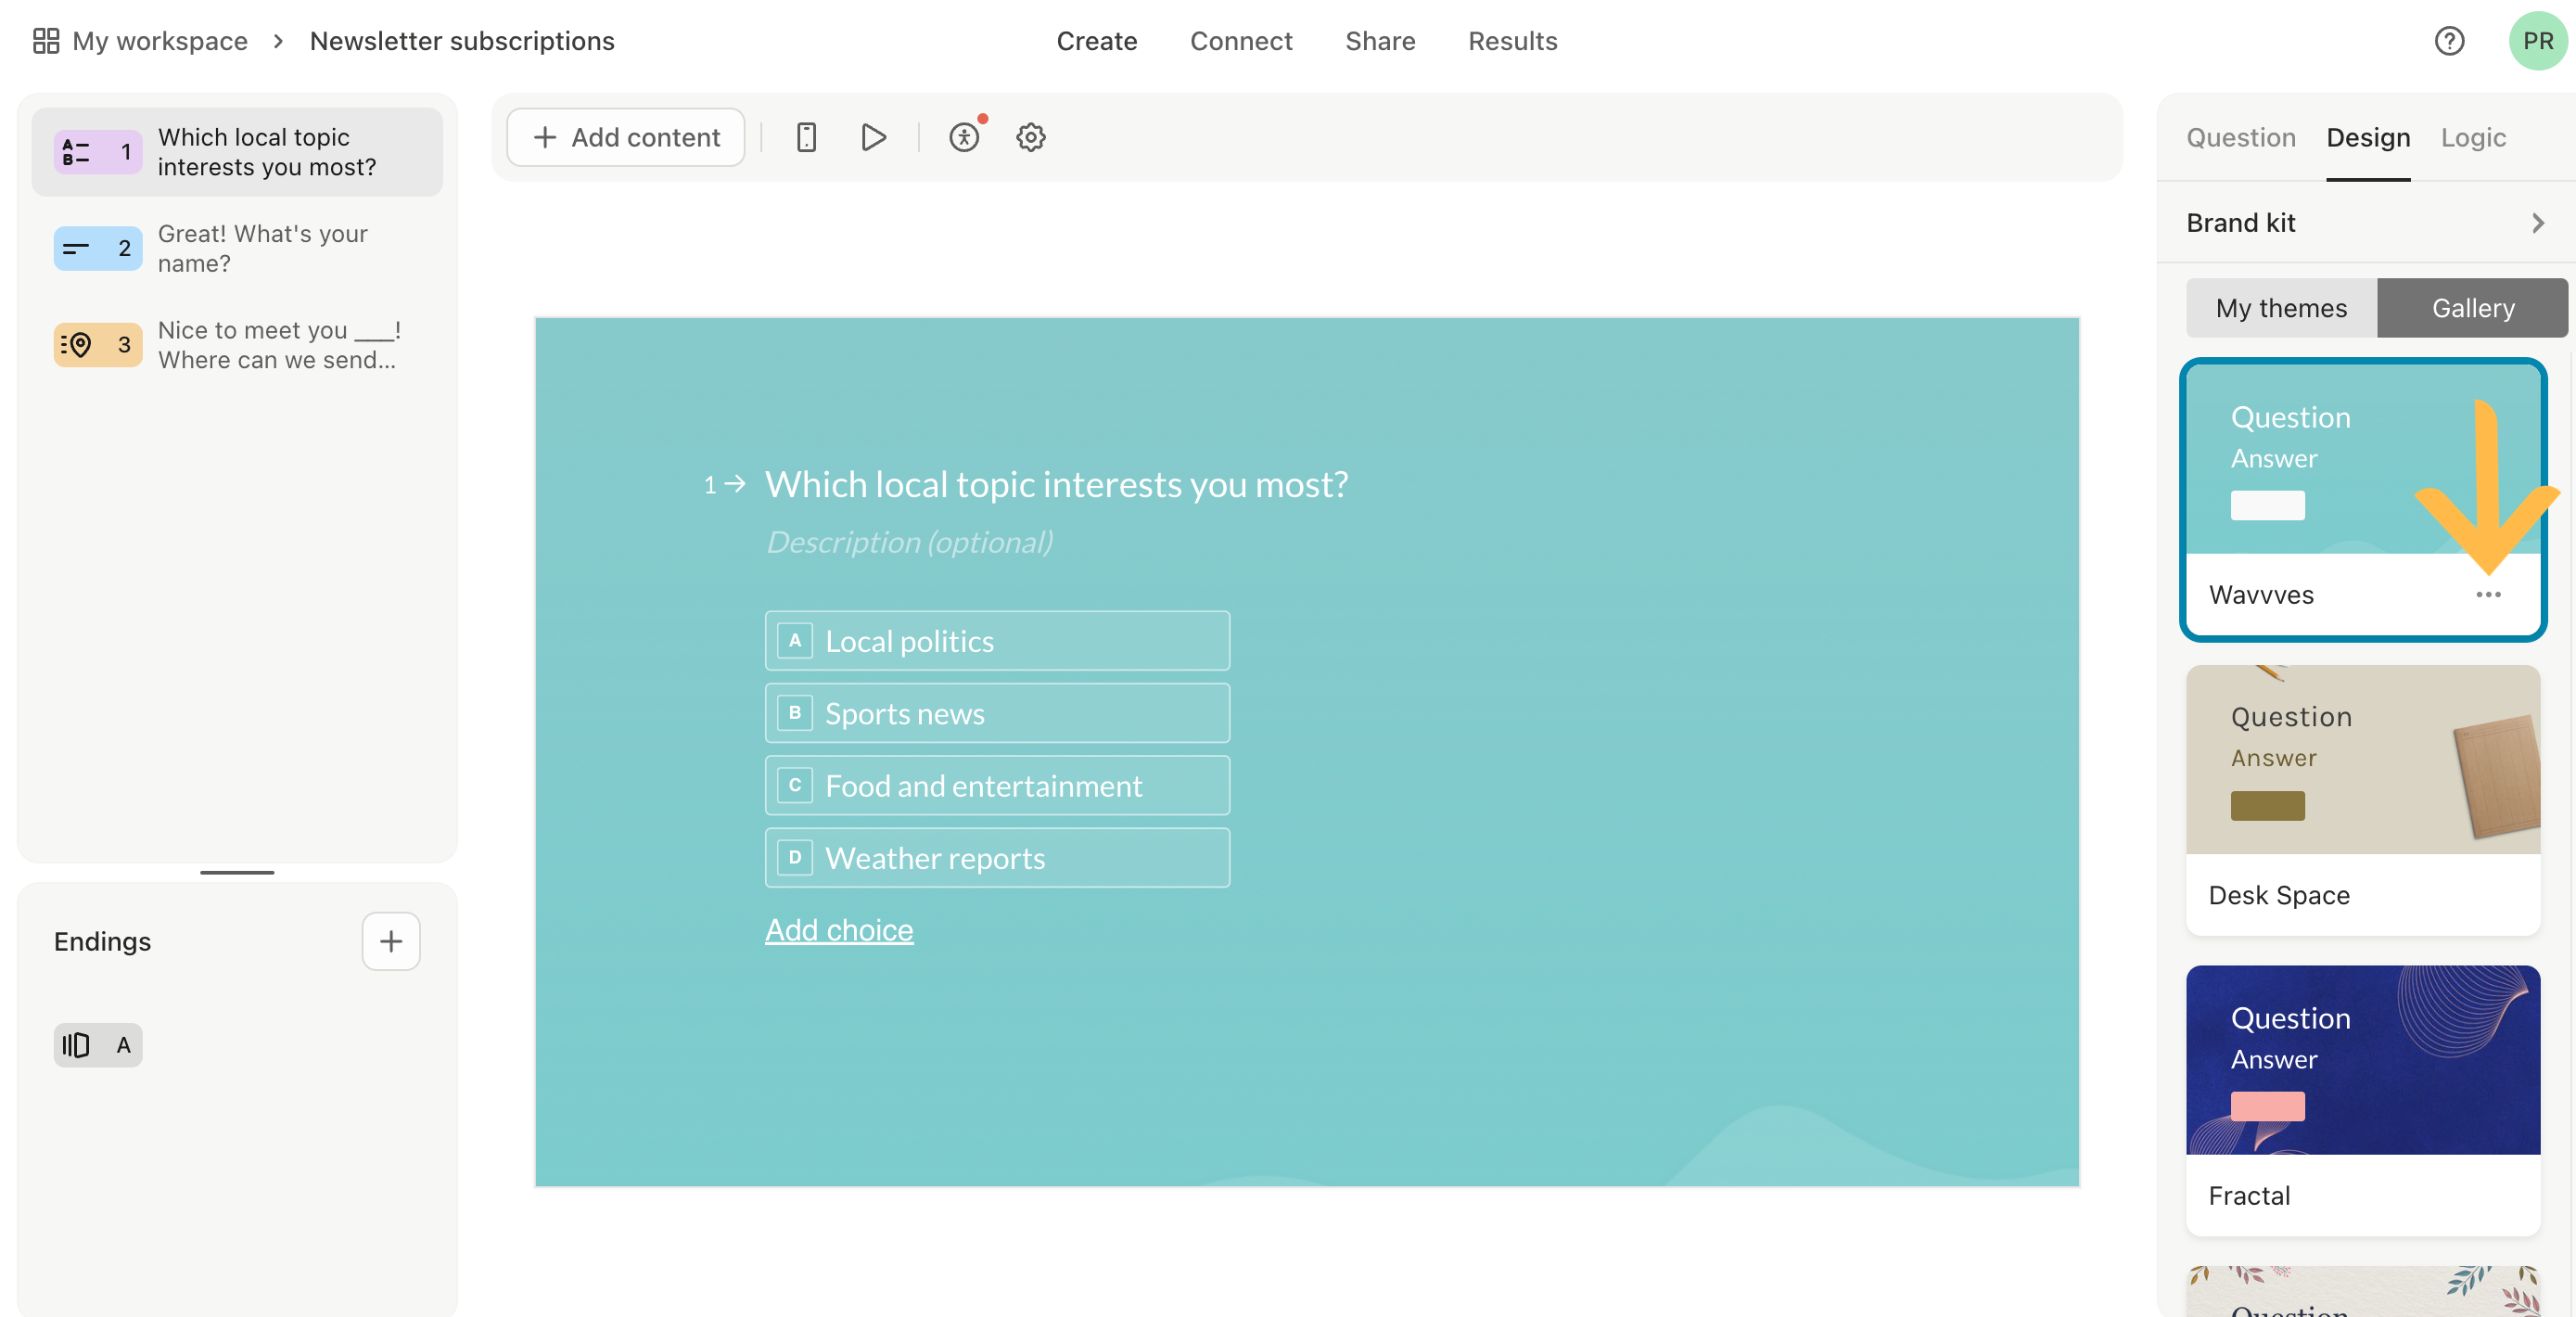Click the Fractal theme name
2576x1317 pixels.
(2249, 1196)
